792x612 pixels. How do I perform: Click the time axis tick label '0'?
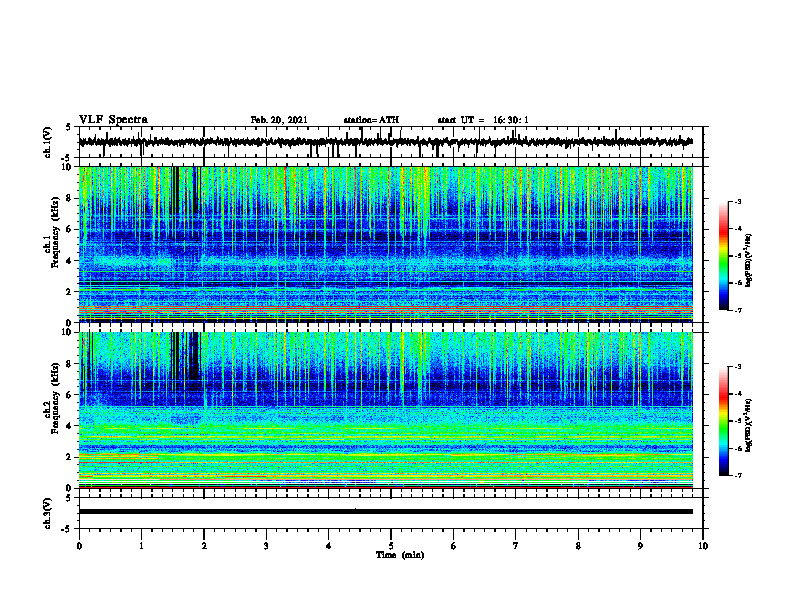[x=79, y=546]
